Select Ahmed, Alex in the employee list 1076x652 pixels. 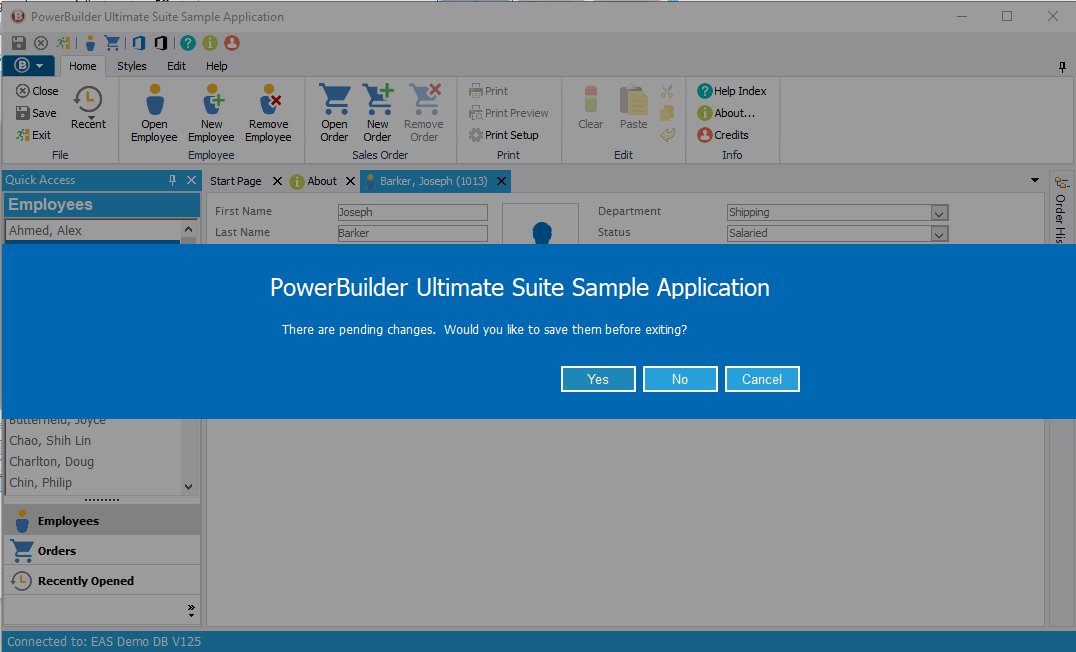(x=93, y=231)
